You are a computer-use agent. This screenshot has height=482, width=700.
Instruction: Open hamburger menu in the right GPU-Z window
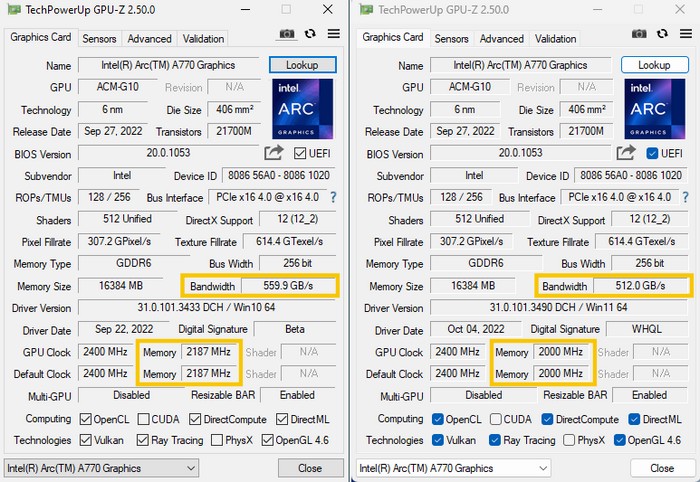(685, 34)
